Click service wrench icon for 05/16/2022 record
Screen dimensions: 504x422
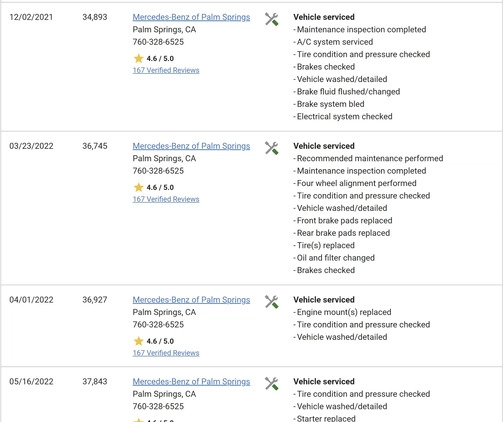[272, 384]
